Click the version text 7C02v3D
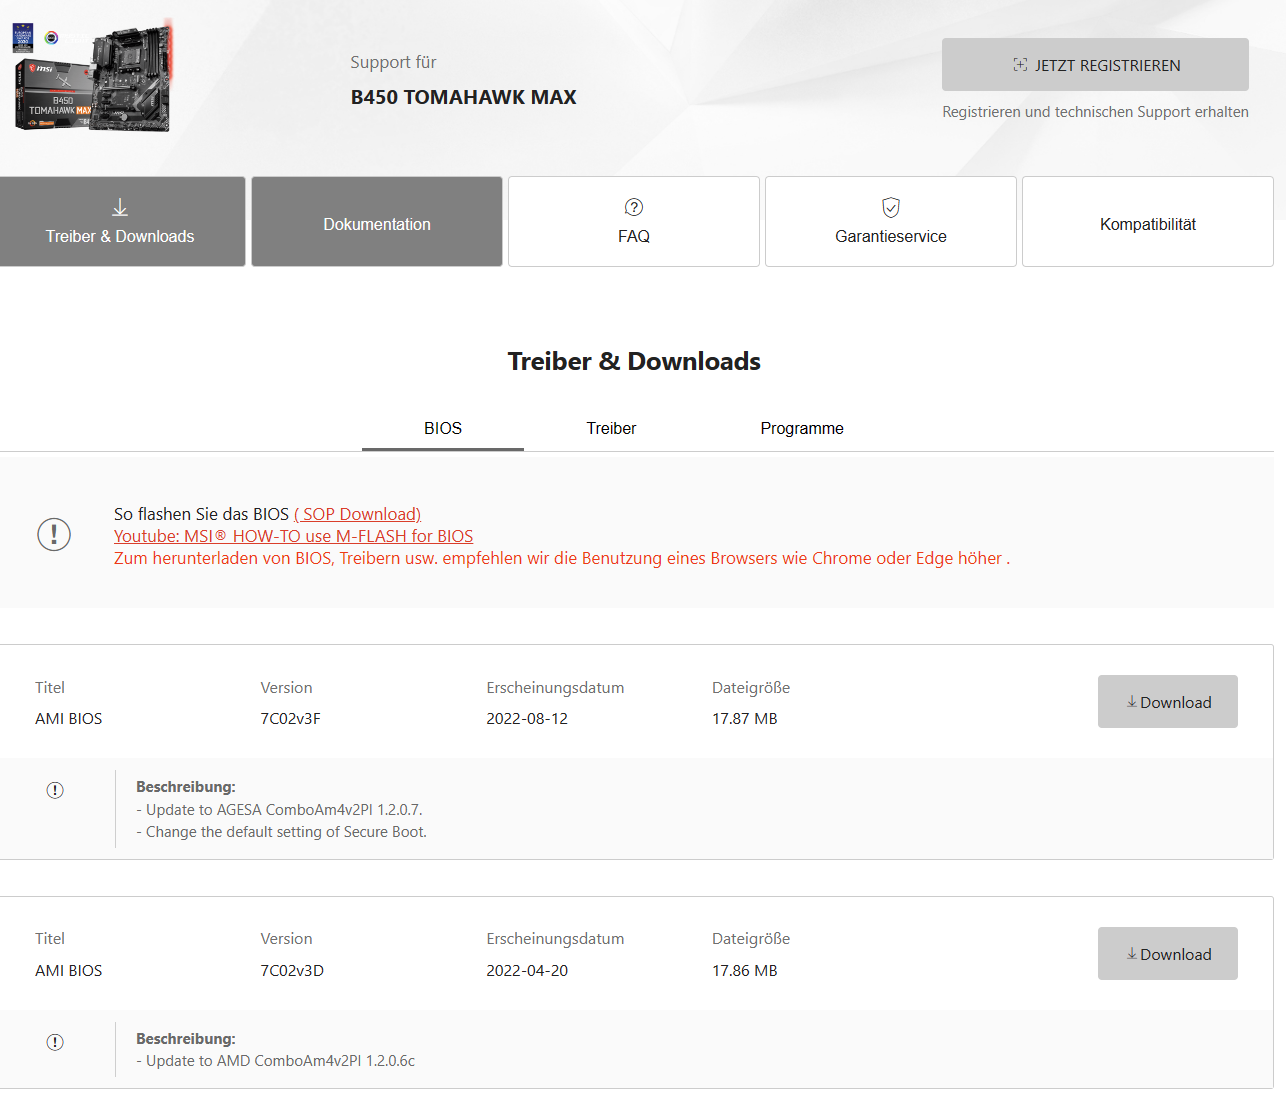The width and height of the screenshot is (1286, 1100). pos(292,971)
